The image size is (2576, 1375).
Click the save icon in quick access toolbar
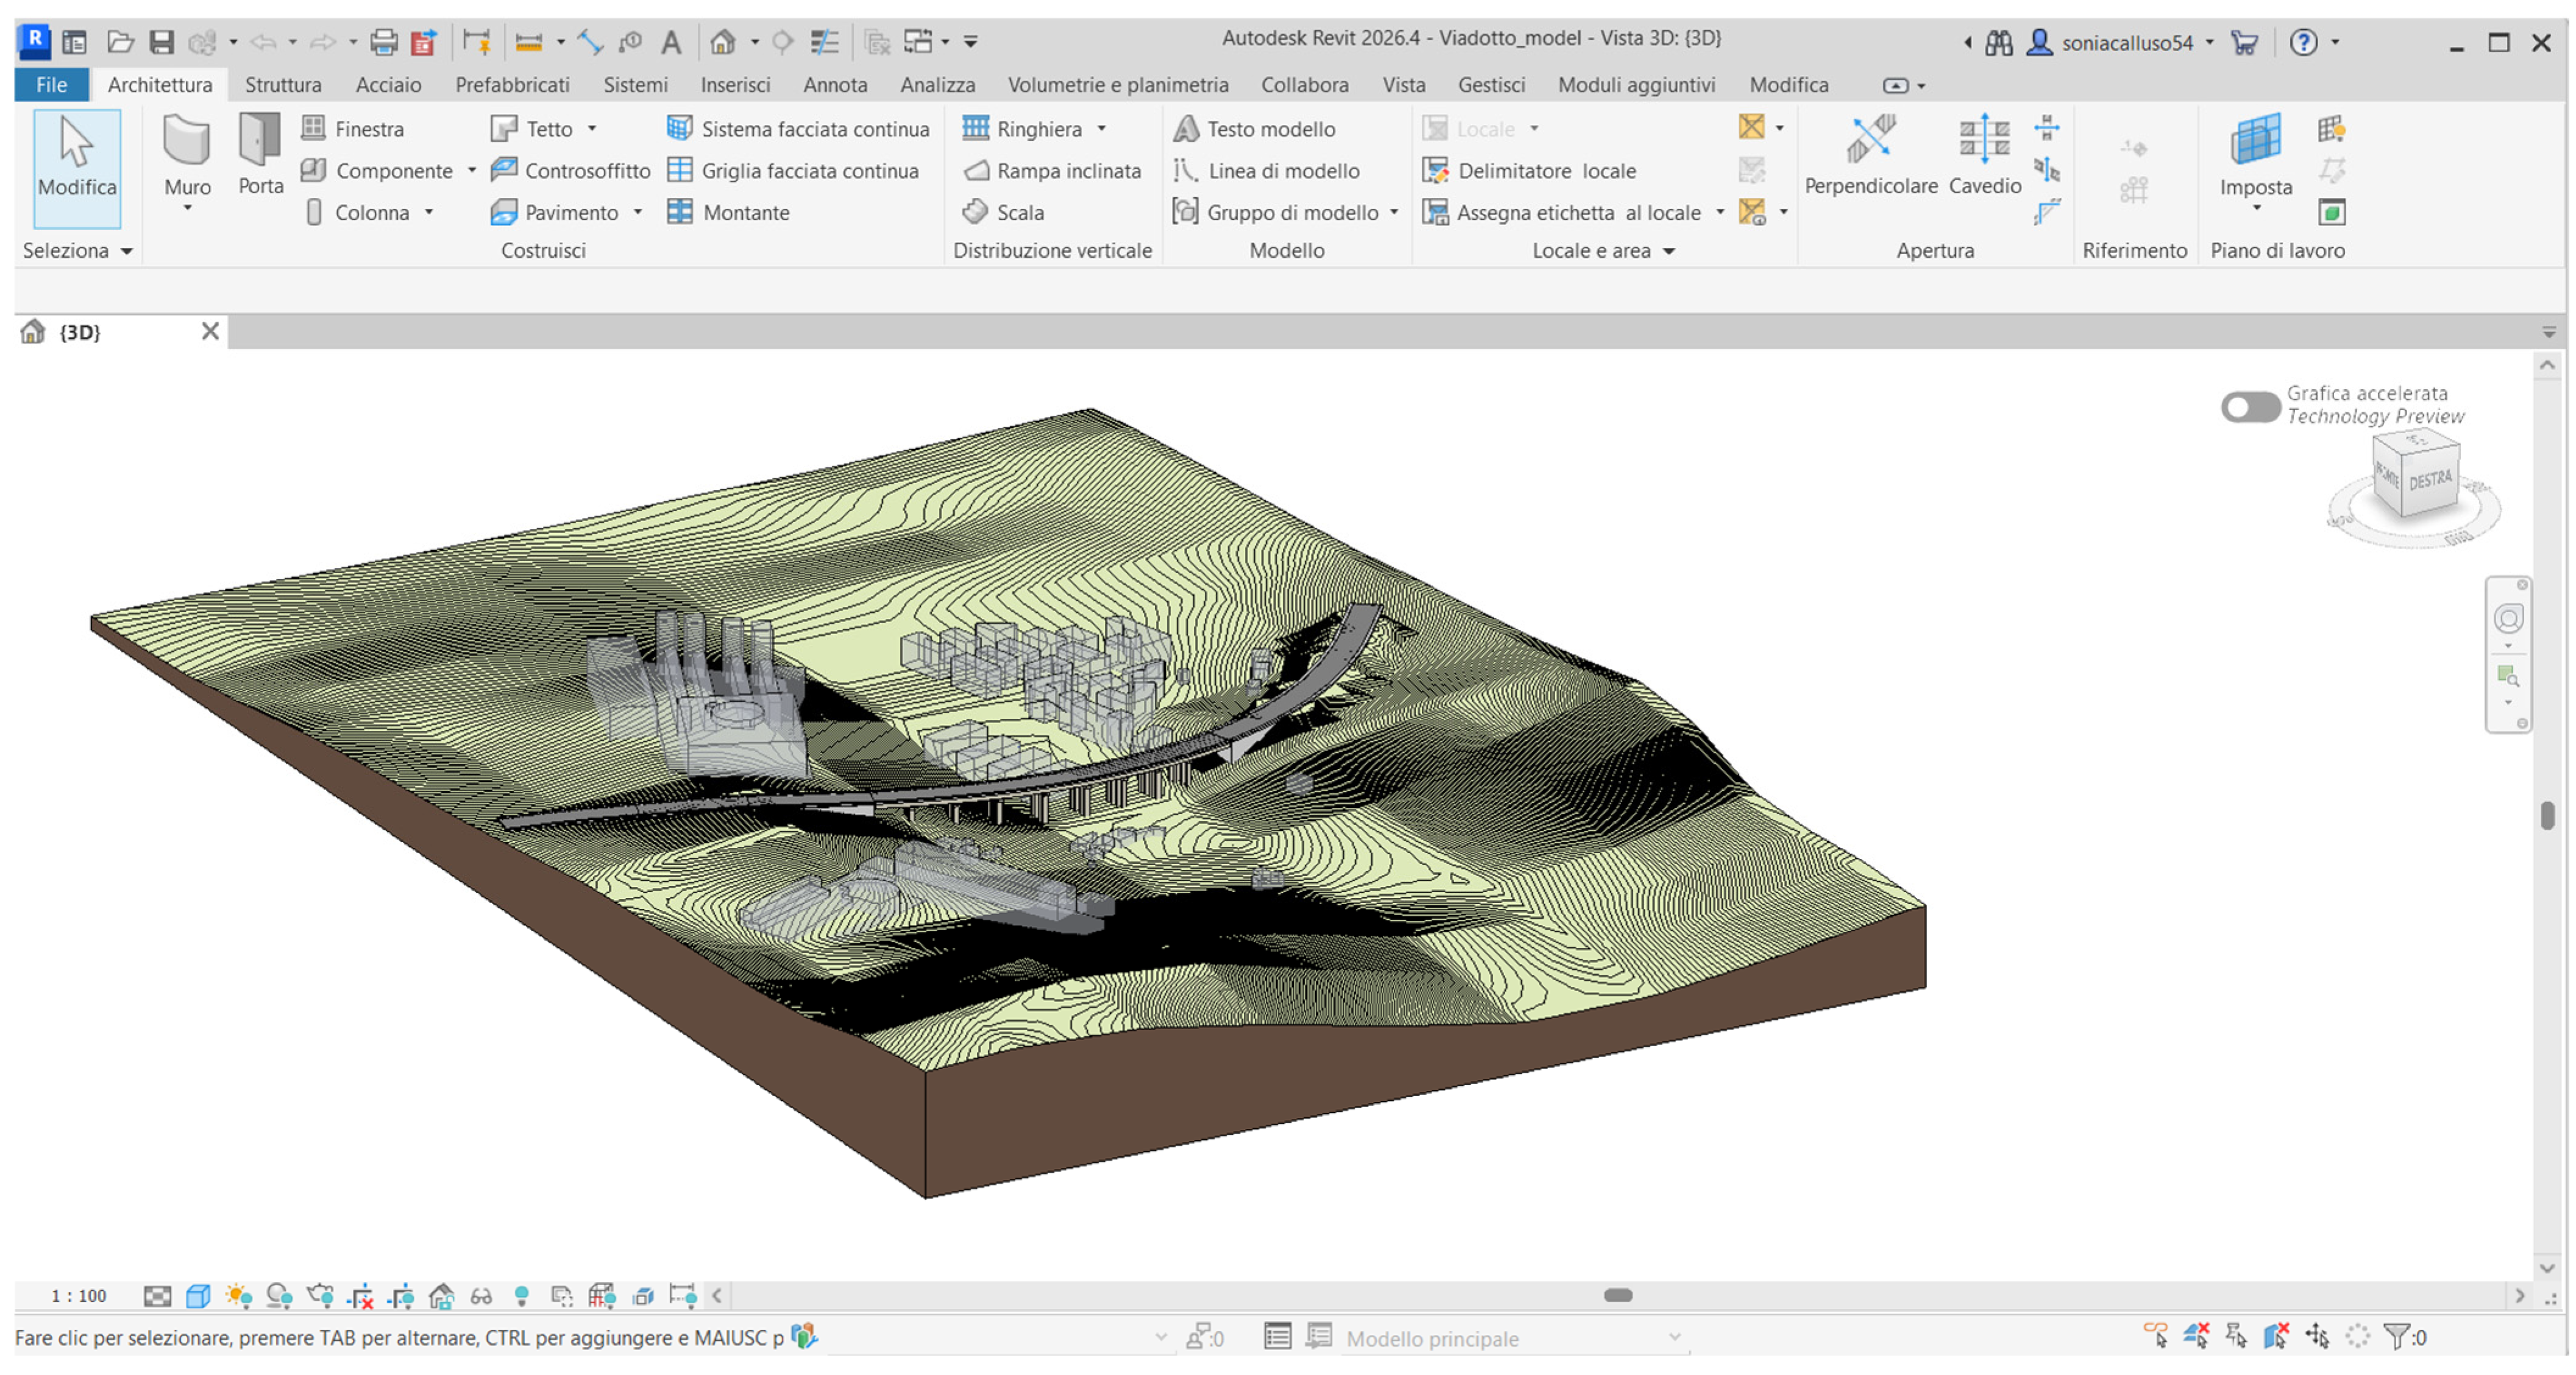coord(161,42)
